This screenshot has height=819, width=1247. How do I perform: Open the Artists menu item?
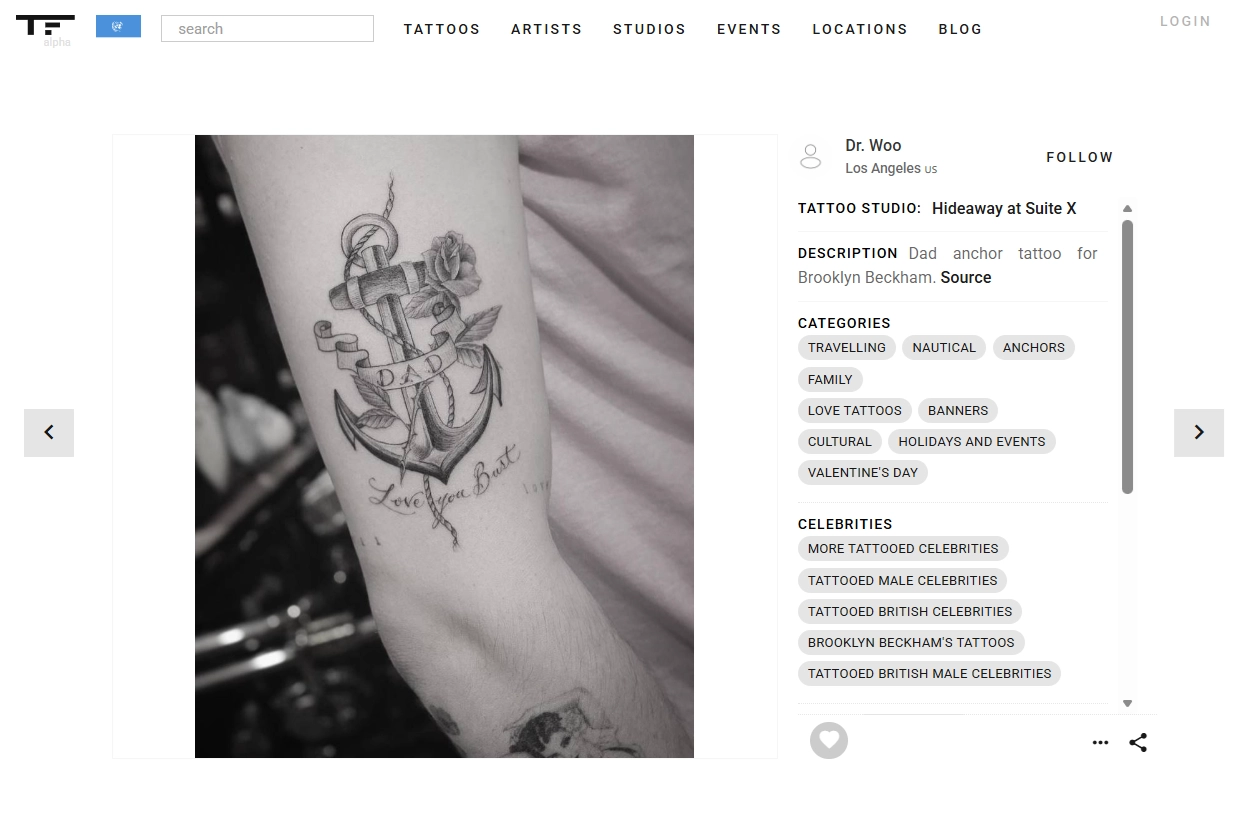click(546, 29)
